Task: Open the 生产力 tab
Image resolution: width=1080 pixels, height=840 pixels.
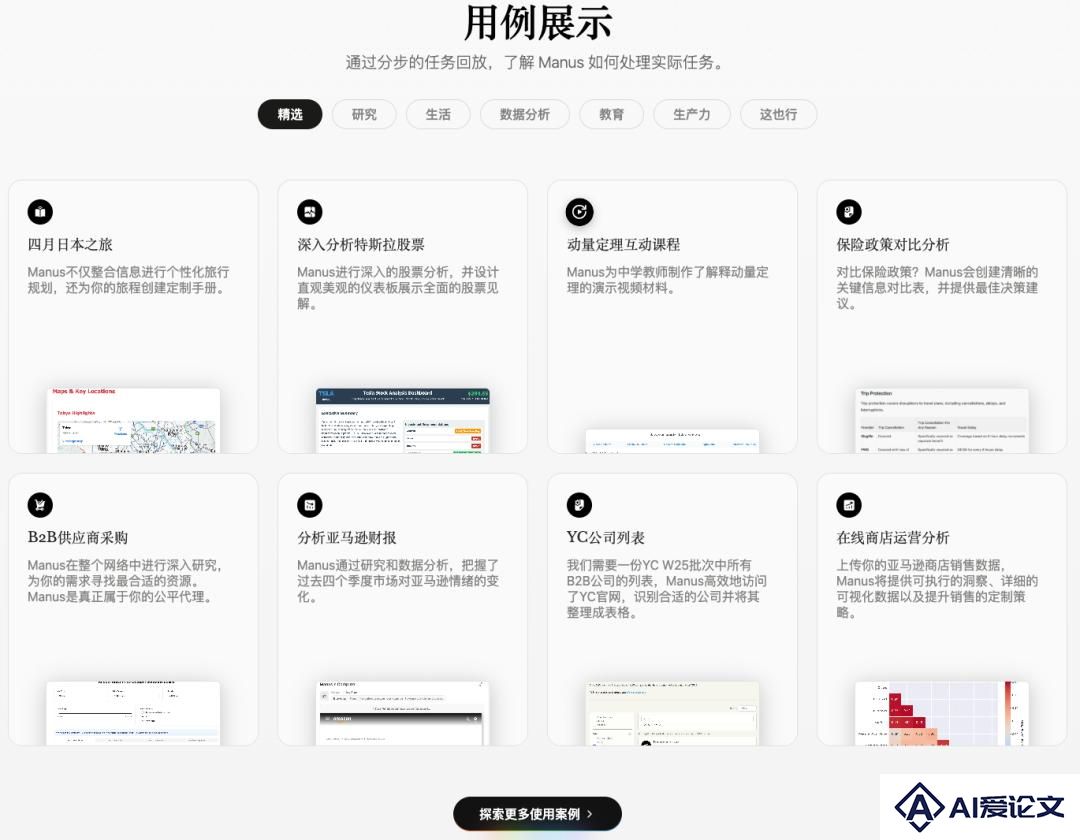Action: [692, 114]
